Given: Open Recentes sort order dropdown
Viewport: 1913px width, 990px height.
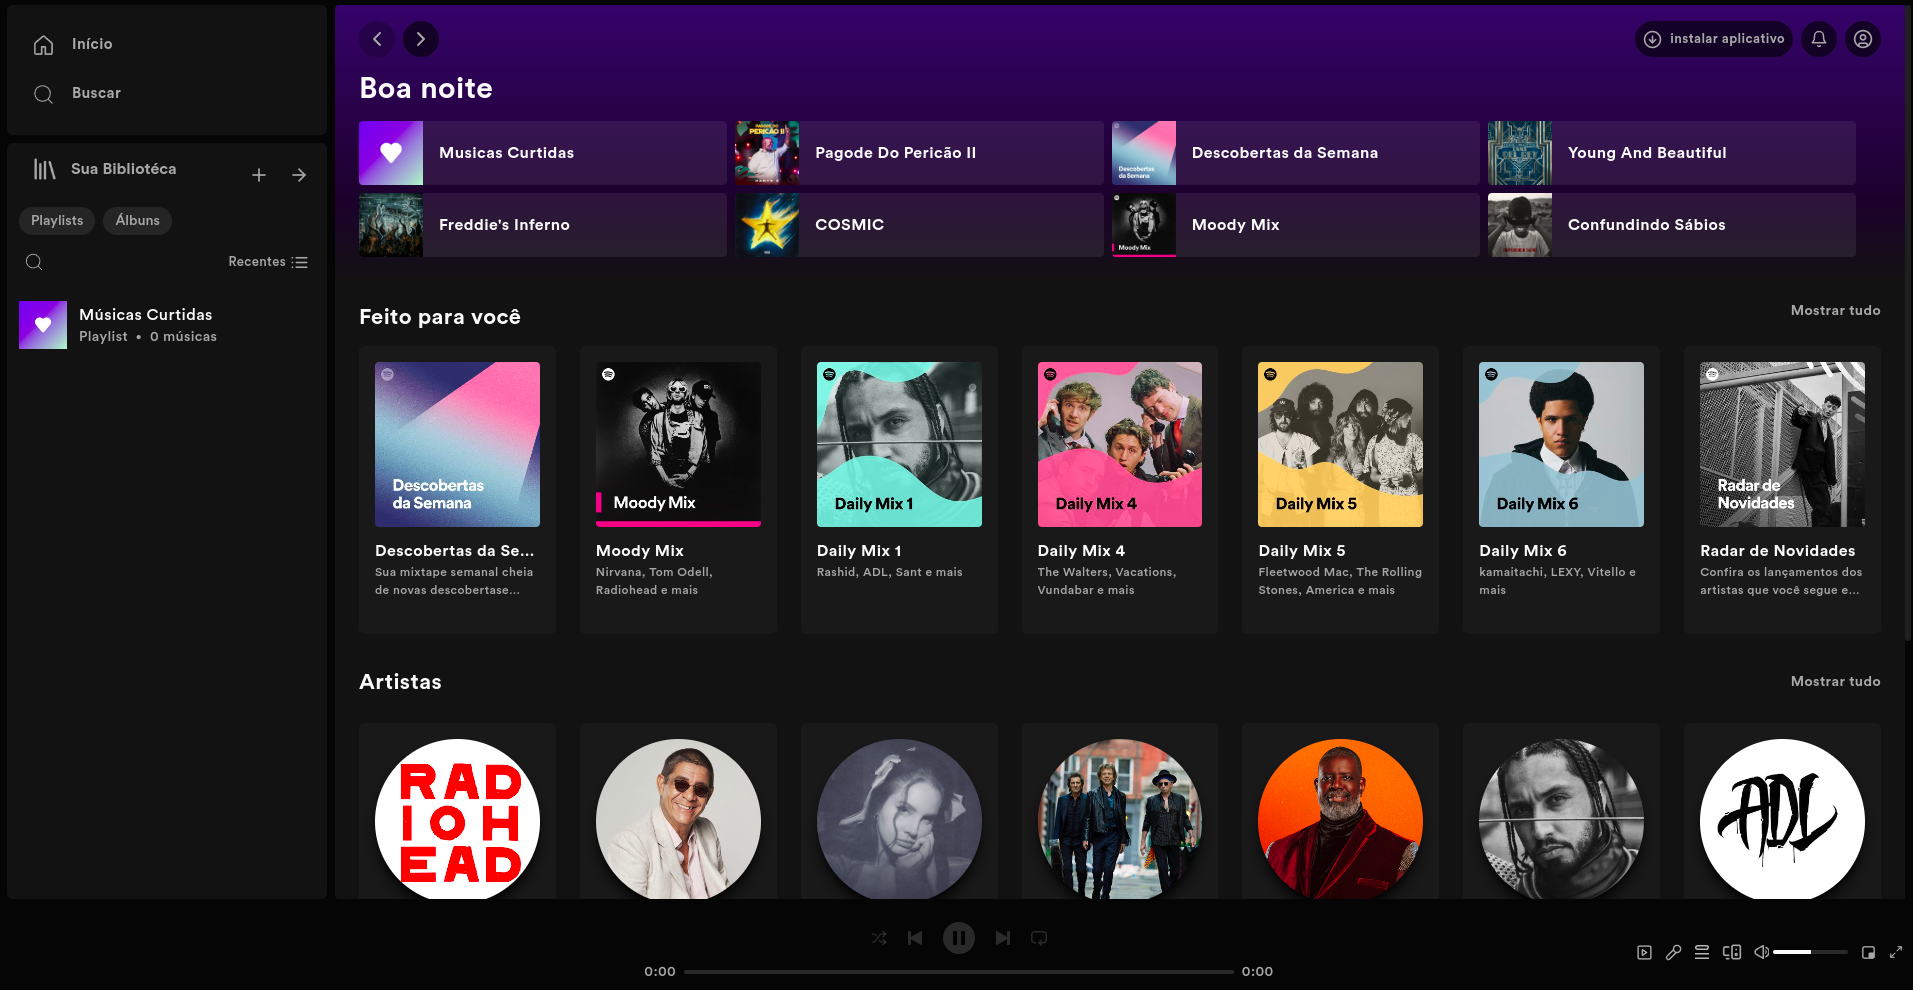Looking at the screenshot, I should (268, 262).
